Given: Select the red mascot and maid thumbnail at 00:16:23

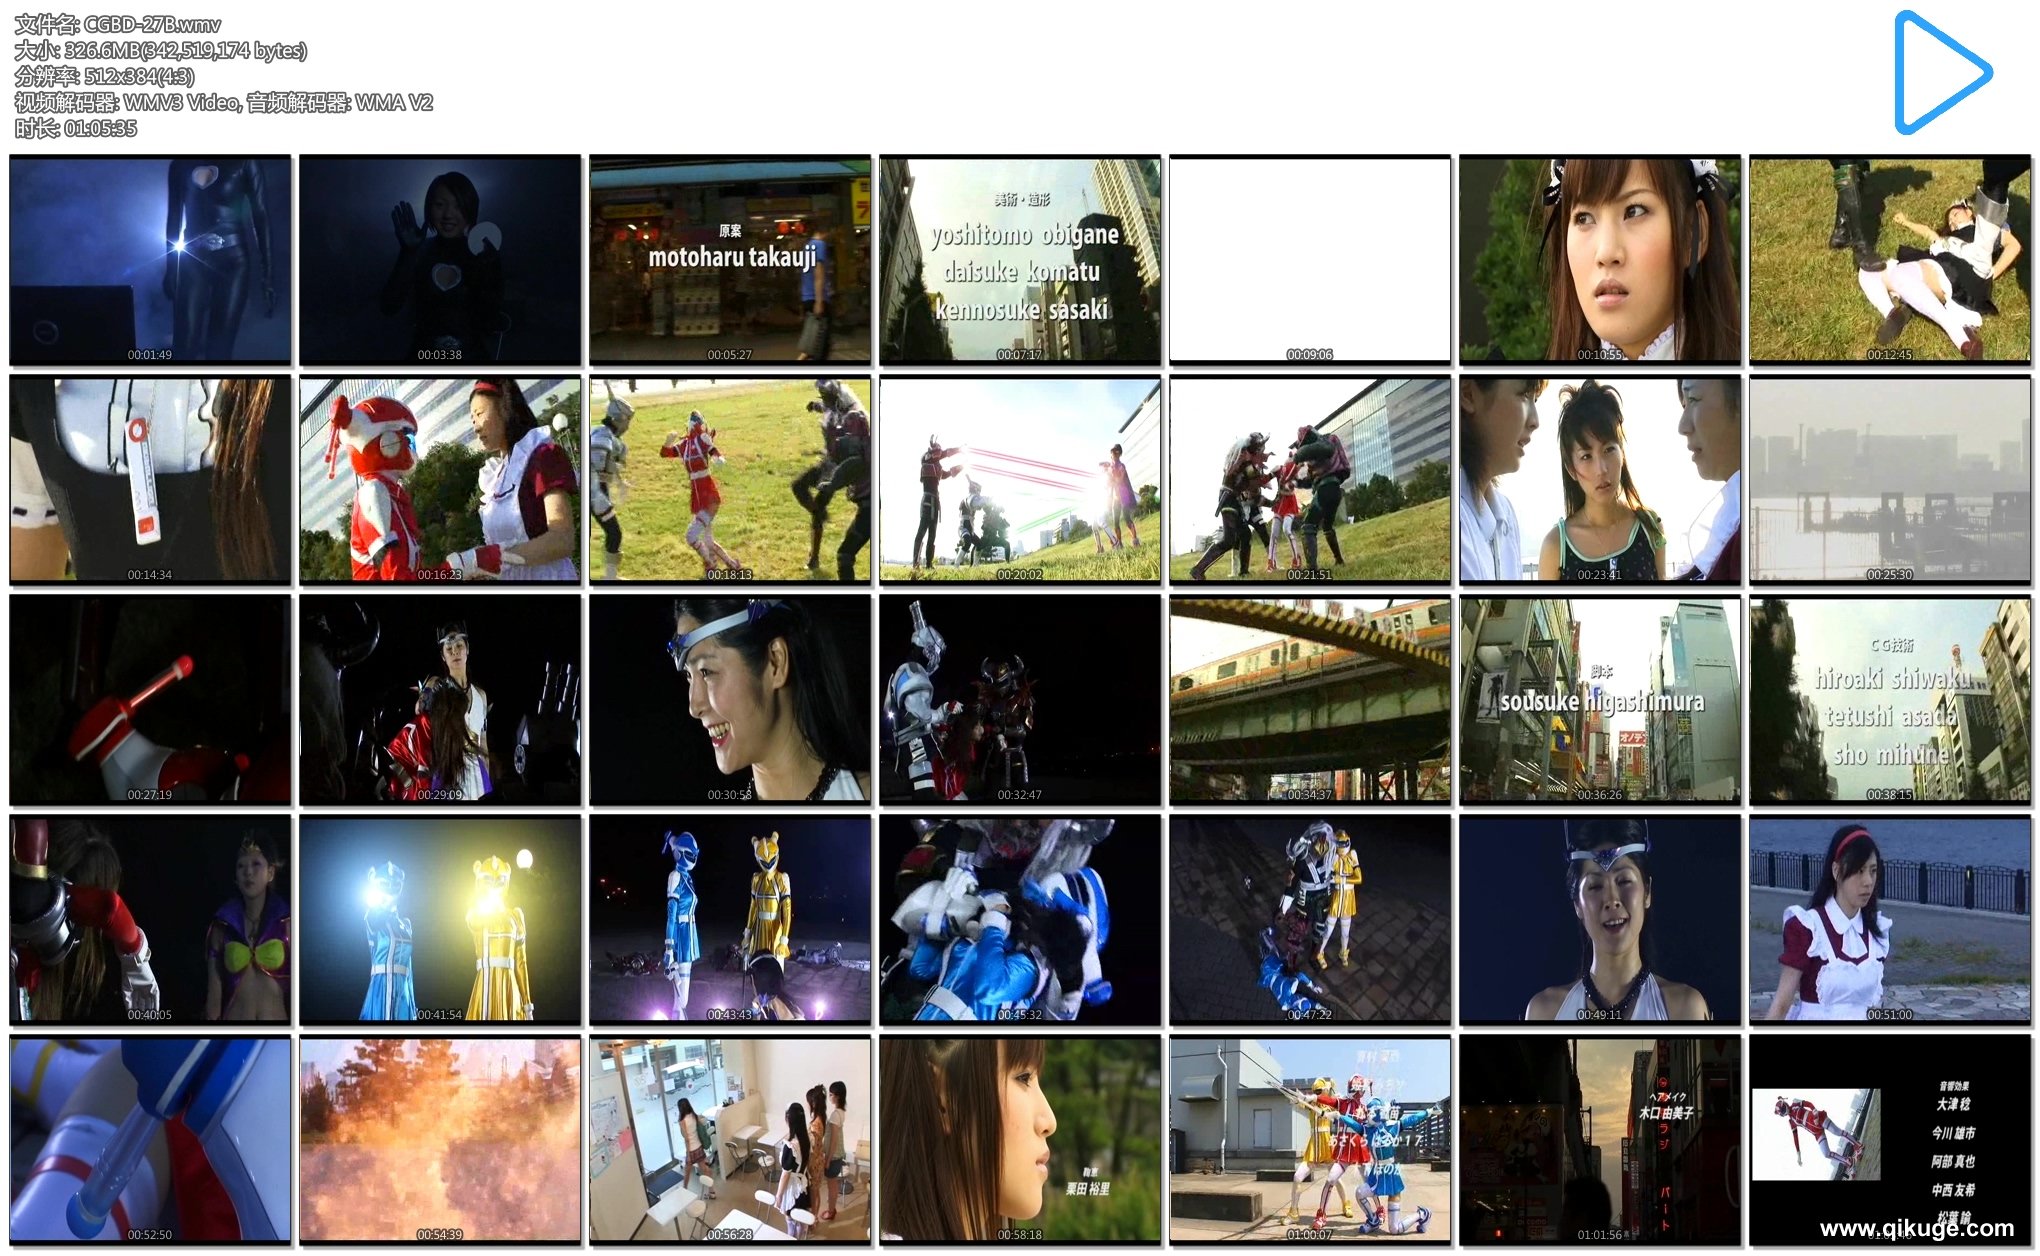Looking at the screenshot, I should pos(440,480).
